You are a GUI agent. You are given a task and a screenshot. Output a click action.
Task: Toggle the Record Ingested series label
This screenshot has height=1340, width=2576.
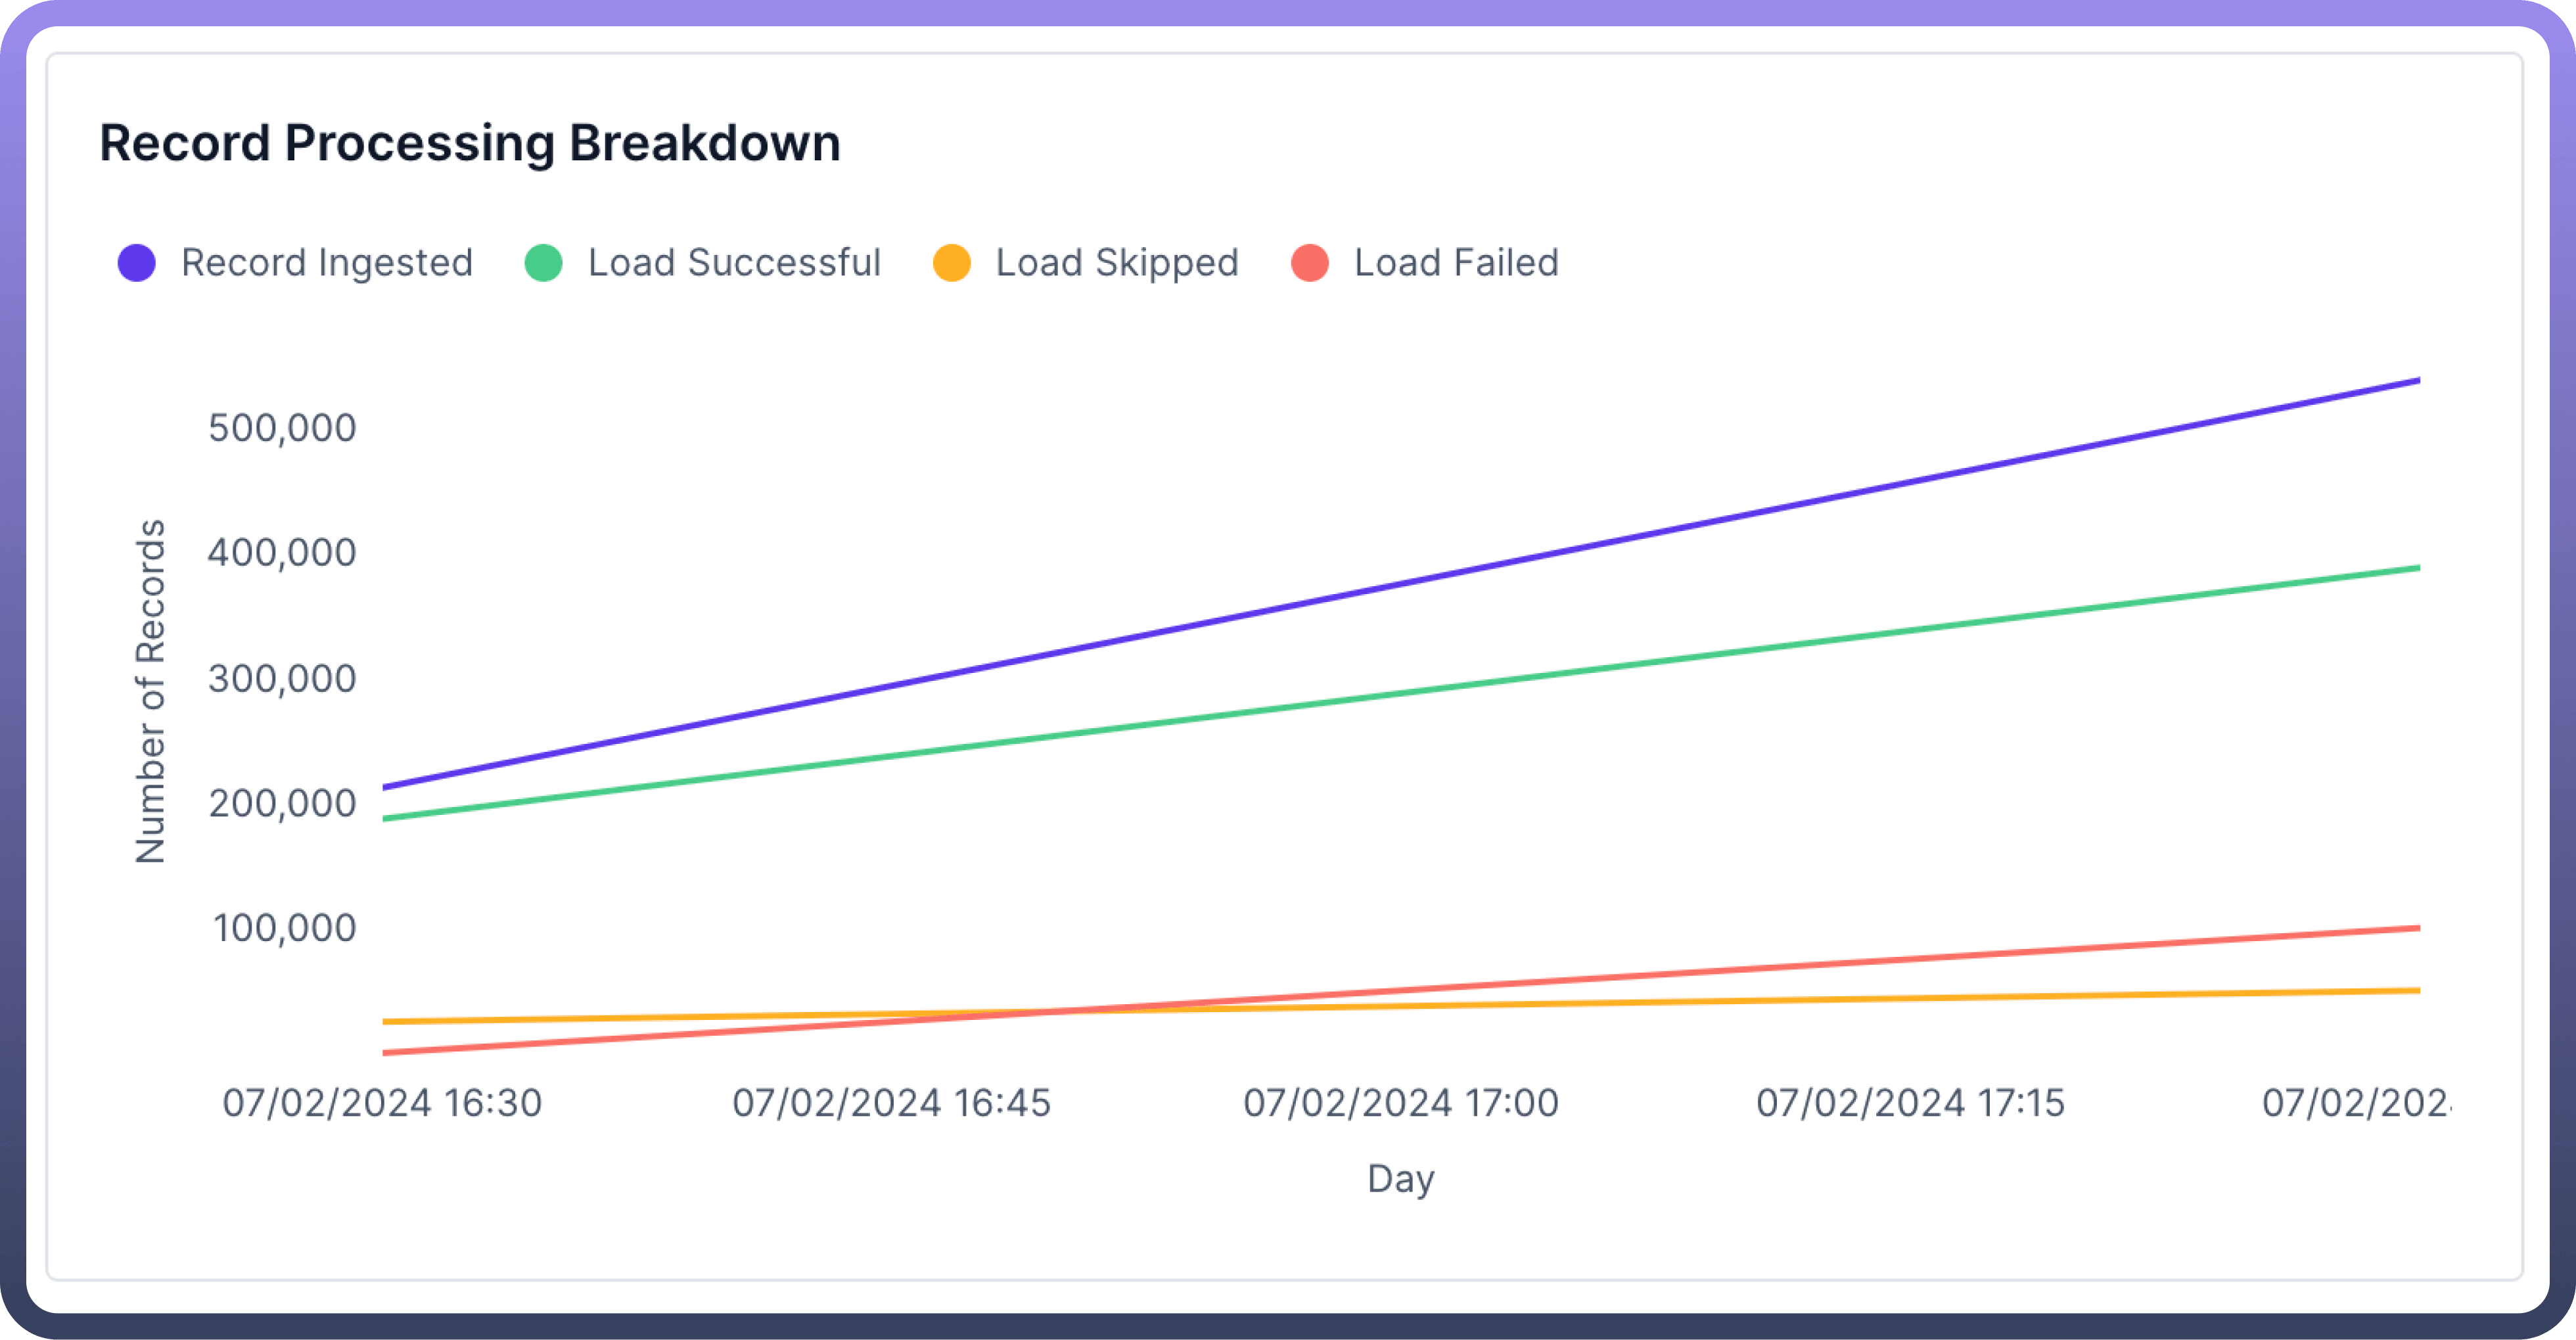click(326, 263)
